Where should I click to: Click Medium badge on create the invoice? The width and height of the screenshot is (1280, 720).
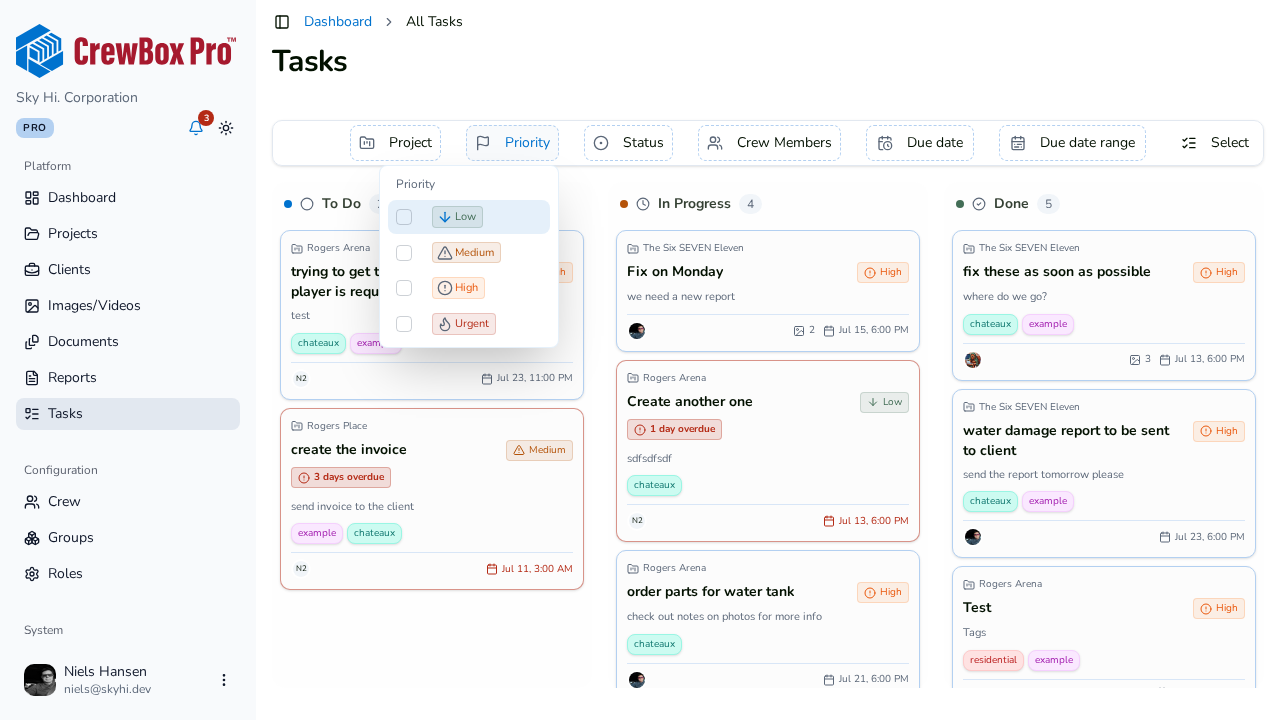[x=539, y=450]
